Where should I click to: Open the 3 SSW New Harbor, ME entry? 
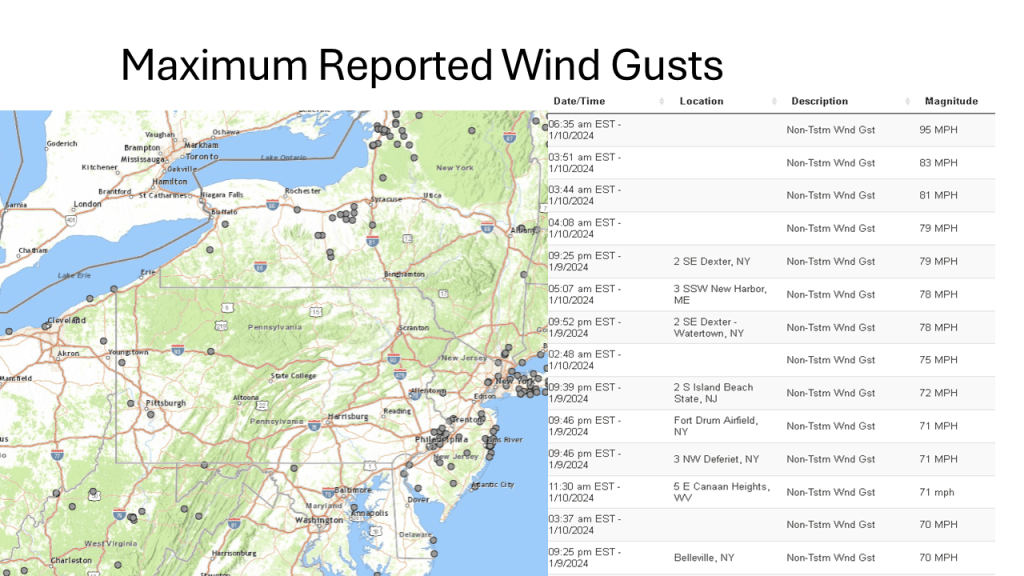coord(720,294)
